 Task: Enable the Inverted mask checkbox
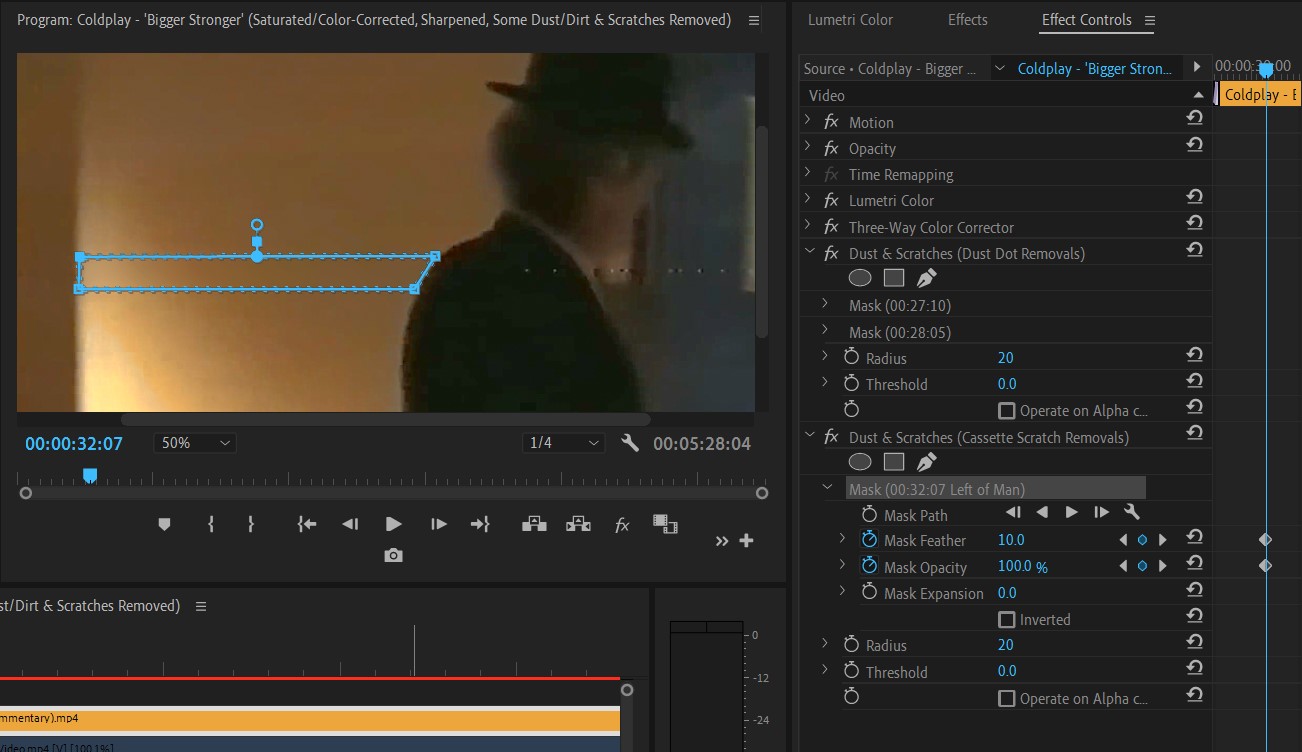click(x=1007, y=620)
